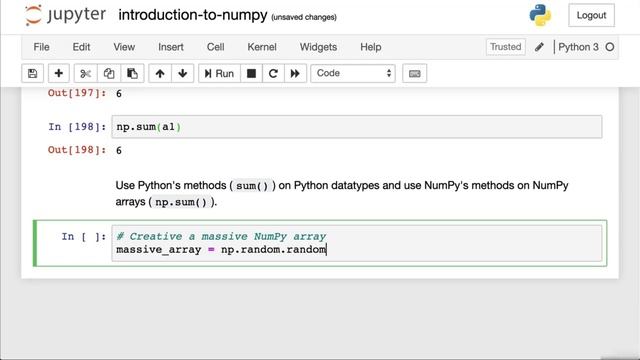Viewport: 640px width, 360px height.
Task: Open the Widgets menu
Action: [x=318, y=47]
